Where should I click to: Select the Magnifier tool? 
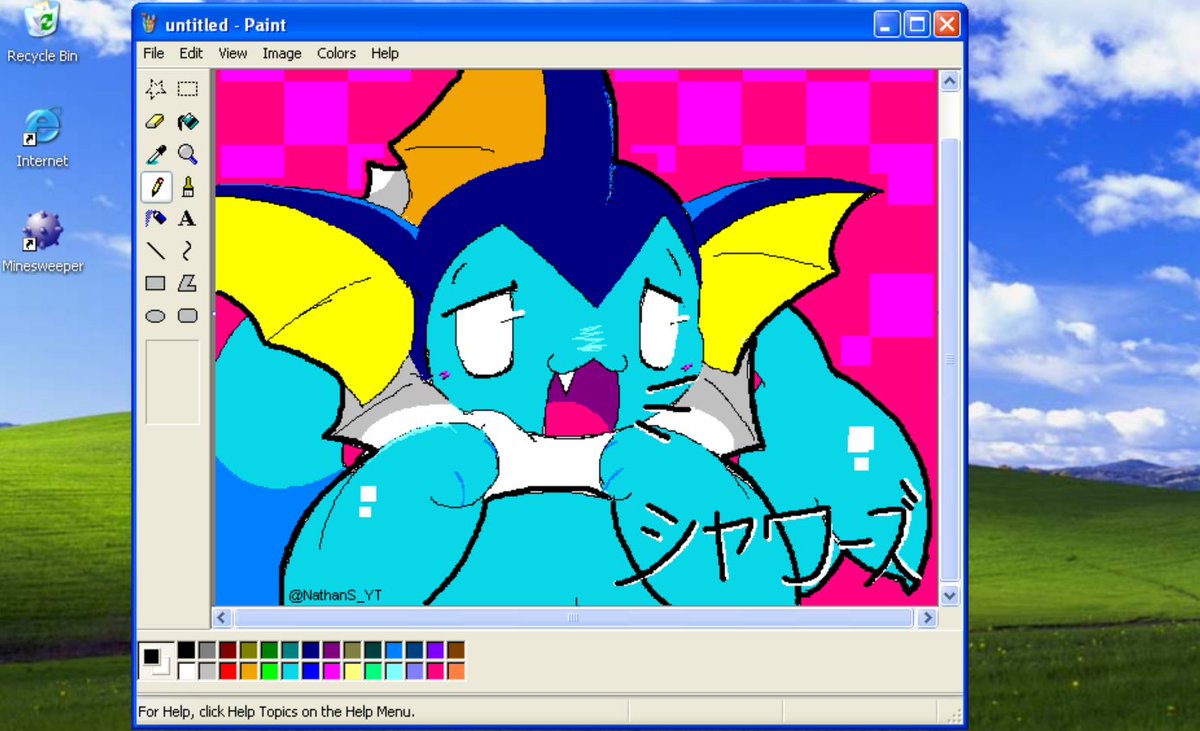click(x=187, y=154)
